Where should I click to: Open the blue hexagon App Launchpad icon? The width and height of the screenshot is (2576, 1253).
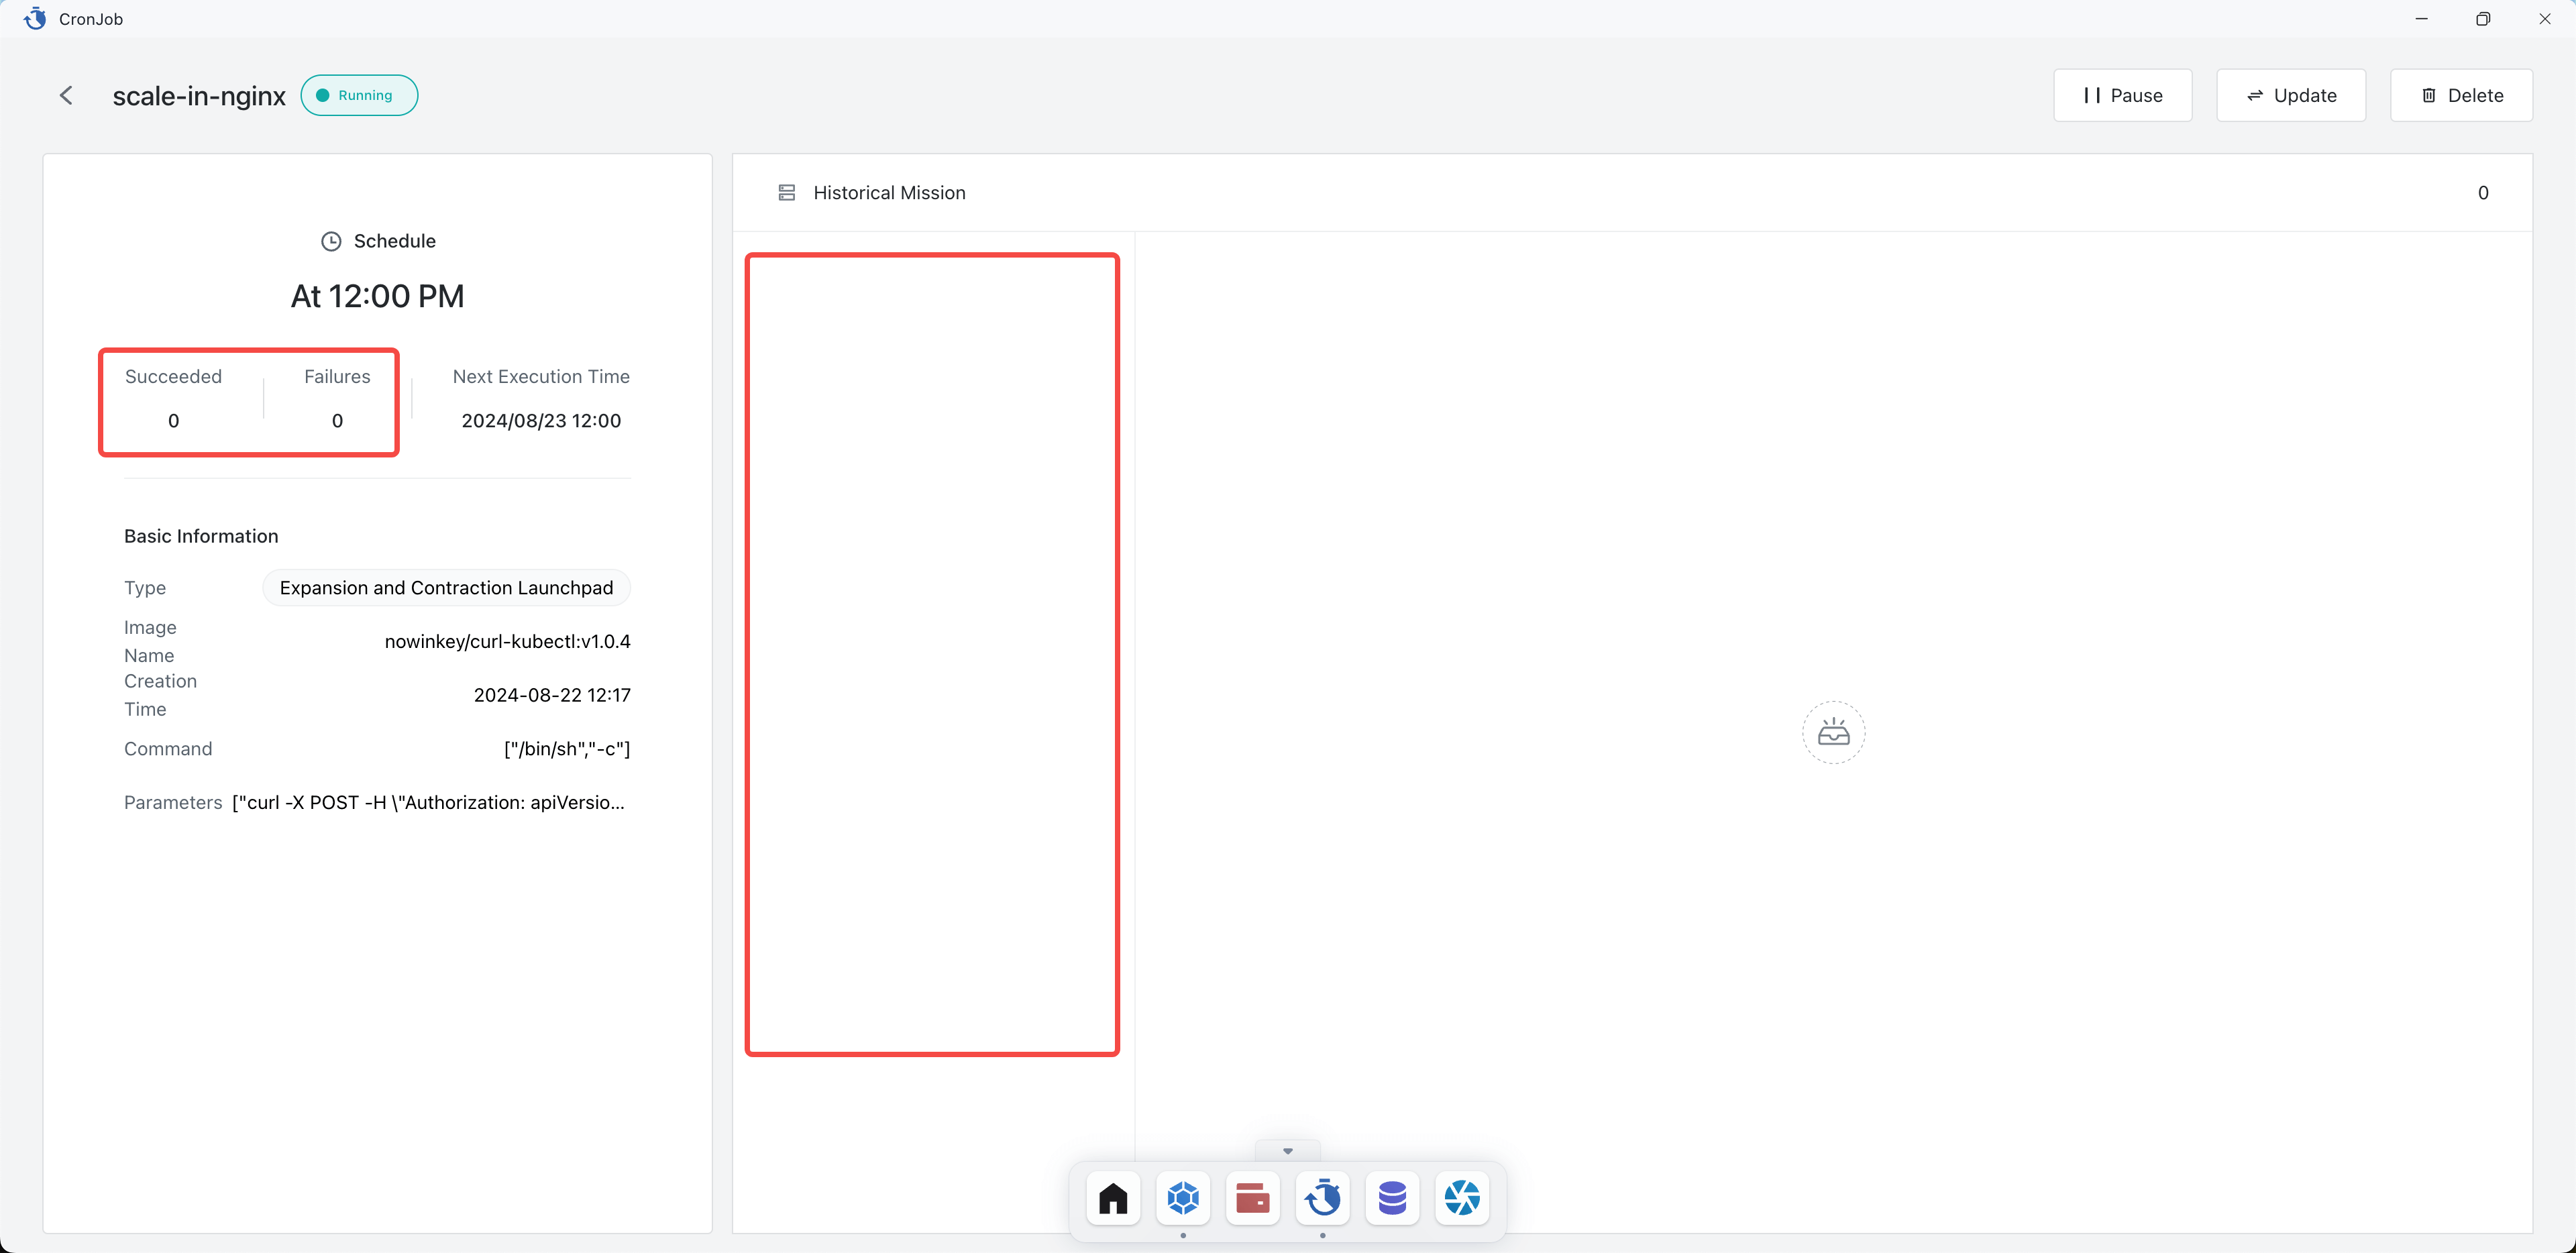coord(1183,1197)
